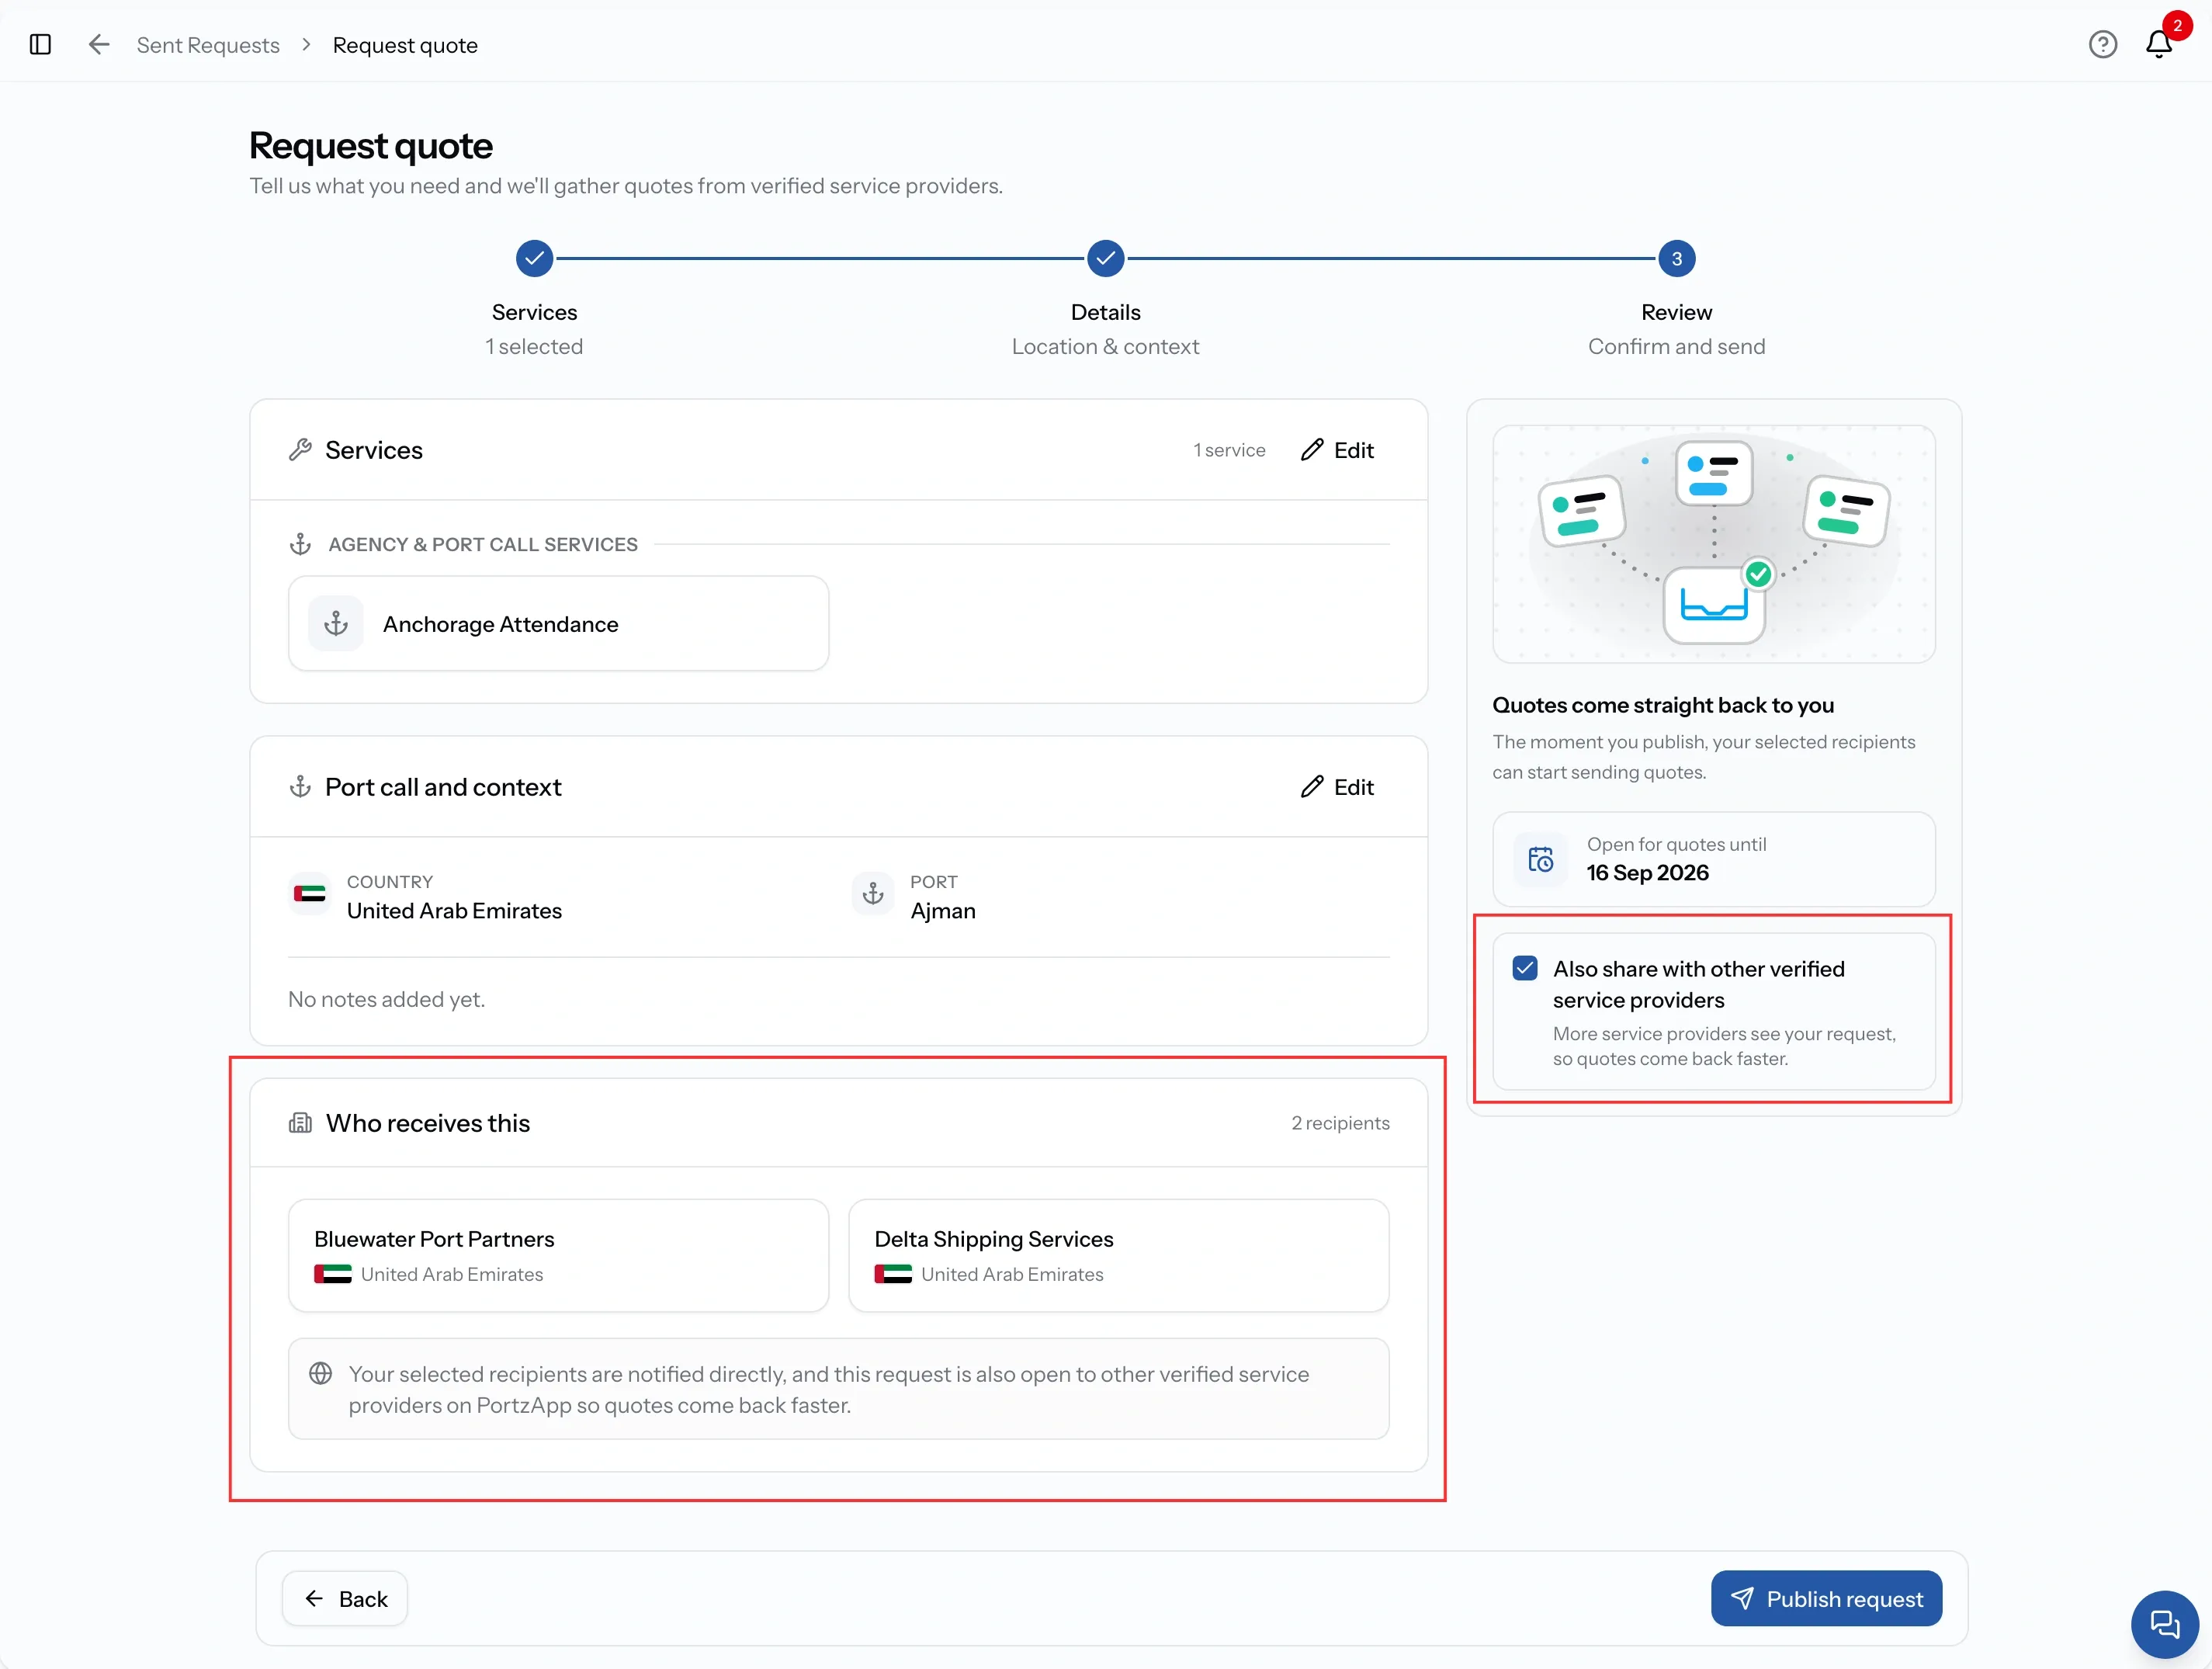This screenshot has height=1669, width=2212.
Task: Click 'Confirm and send' step subtitle
Action: 1676,346
